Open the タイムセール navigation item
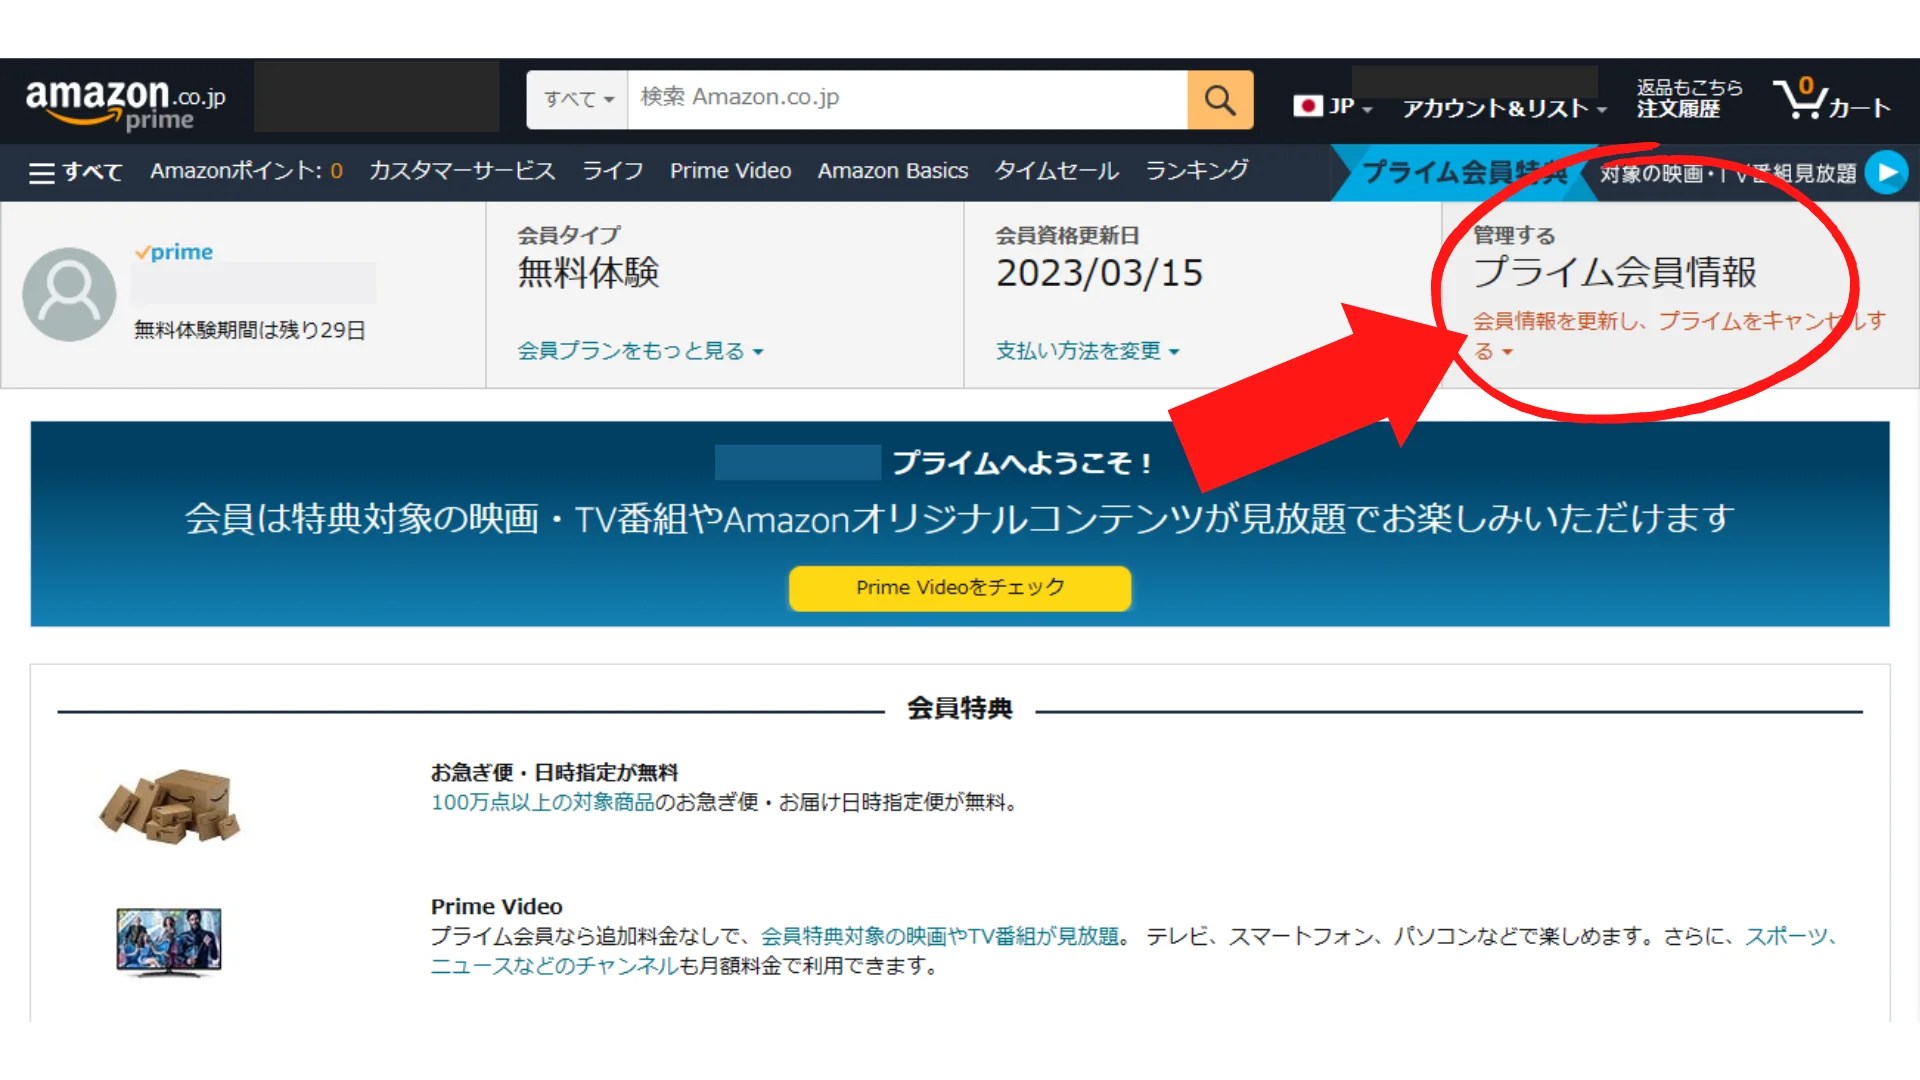Viewport: 1920px width, 1080px height. [x=1055, y=171]
